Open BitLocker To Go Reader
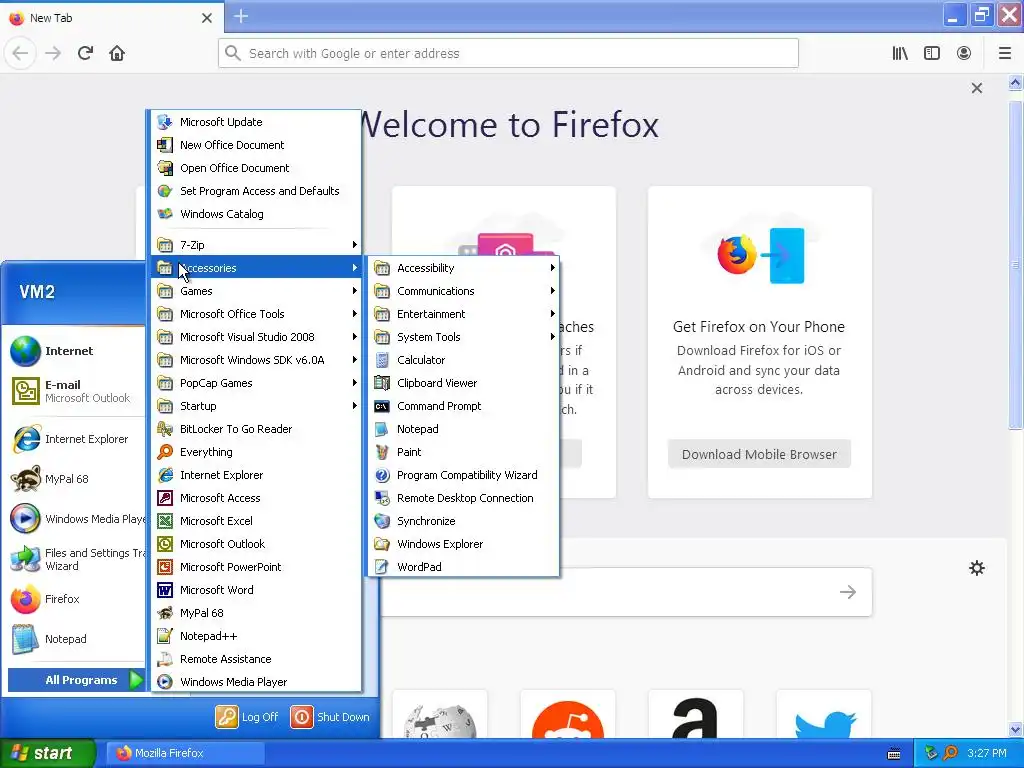Screen dimensions: 1024x768 257,429
